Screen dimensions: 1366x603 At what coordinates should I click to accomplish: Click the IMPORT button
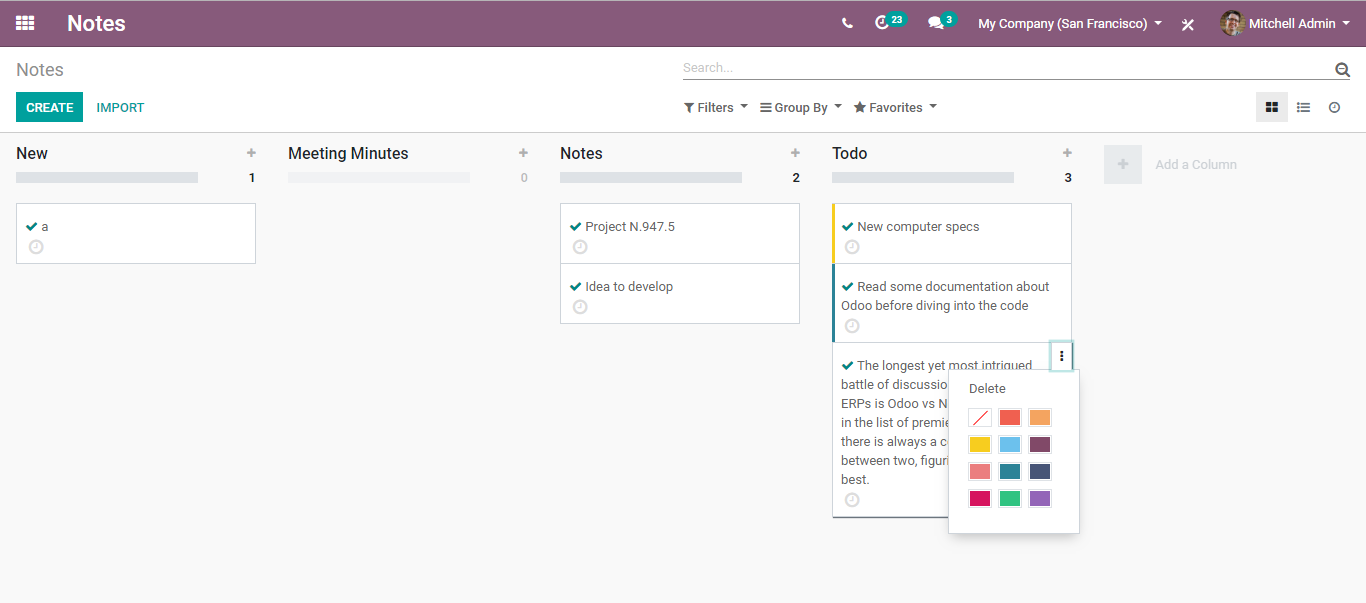point(120,107)
